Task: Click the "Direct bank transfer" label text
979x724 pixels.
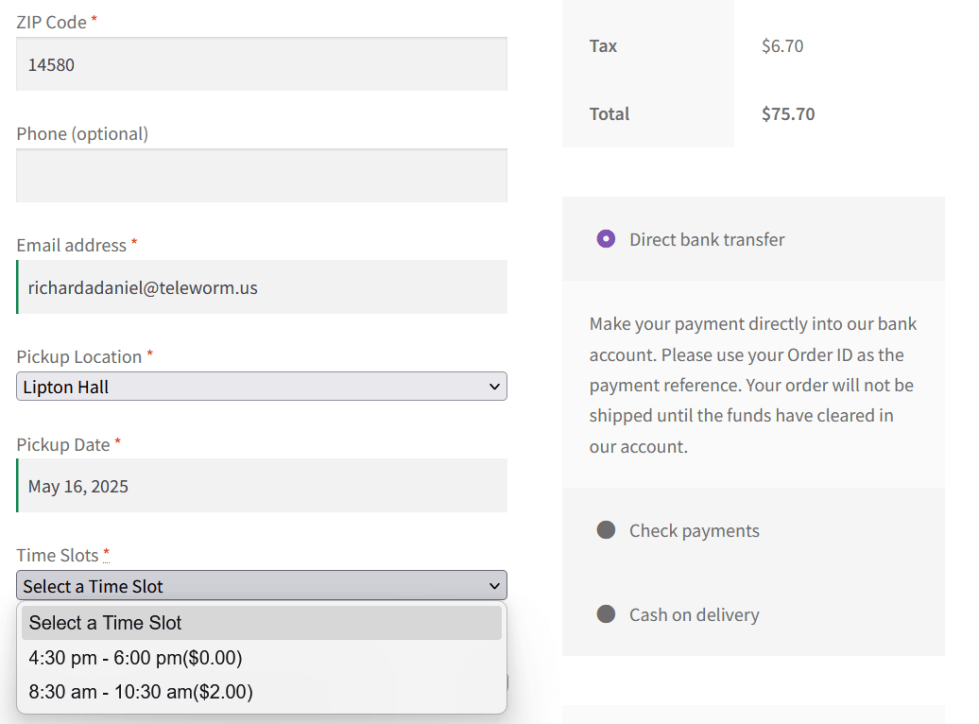Action: point(707,240)
